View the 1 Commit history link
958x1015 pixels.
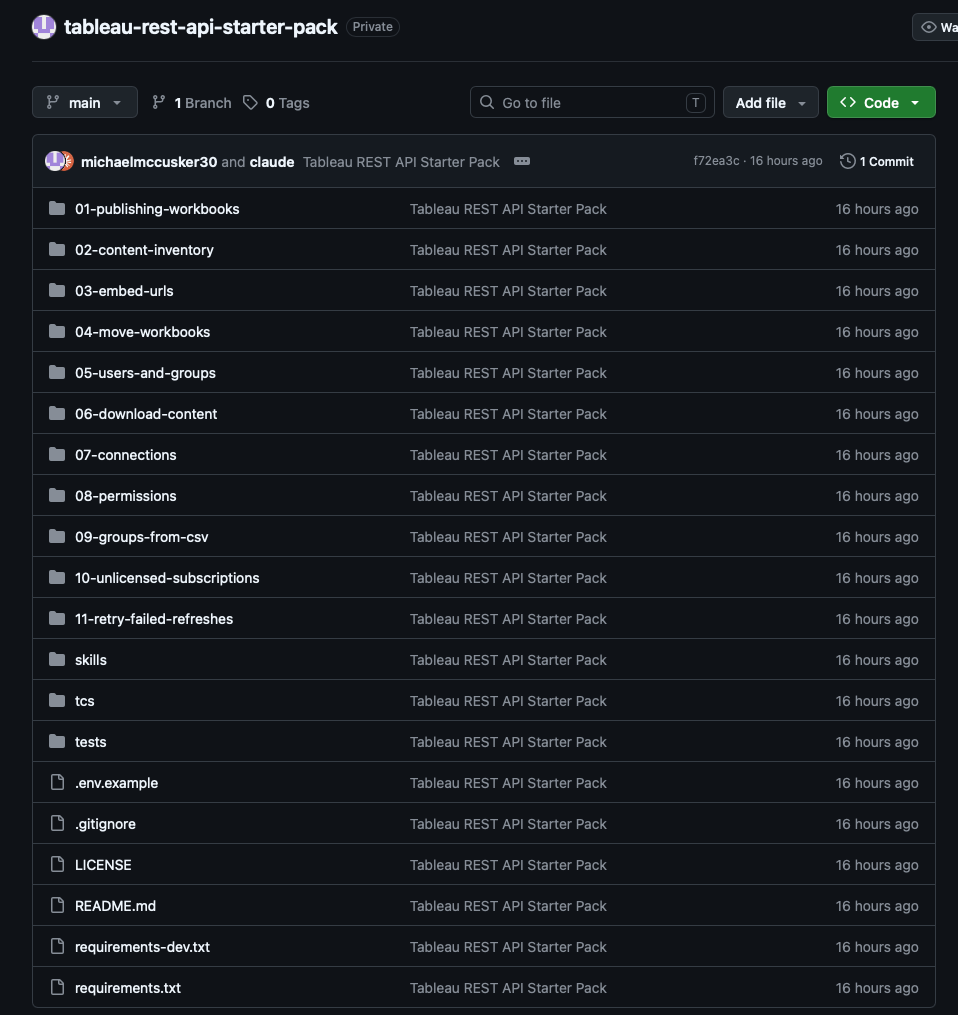pyautogui.click(x=876, y=161)
